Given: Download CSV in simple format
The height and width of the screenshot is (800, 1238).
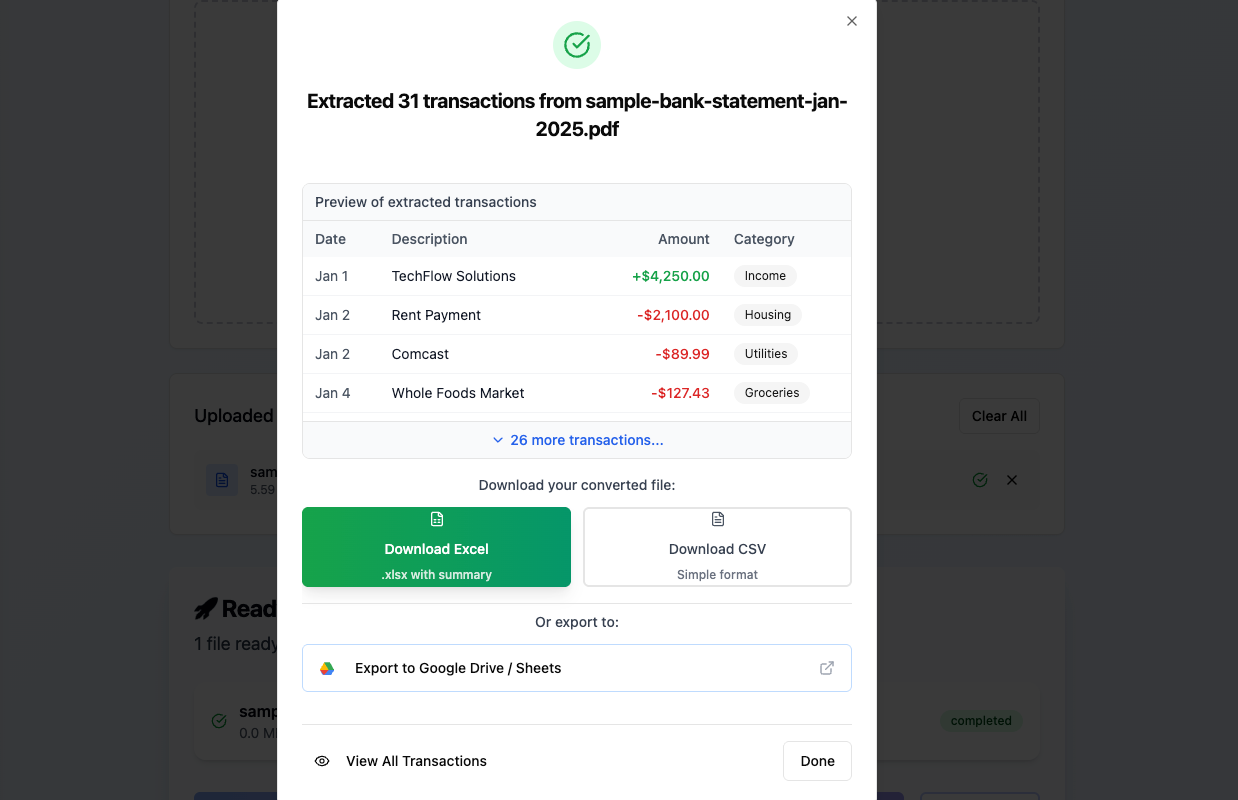Looking at the screenshot, I should click(x=717, y=547).
